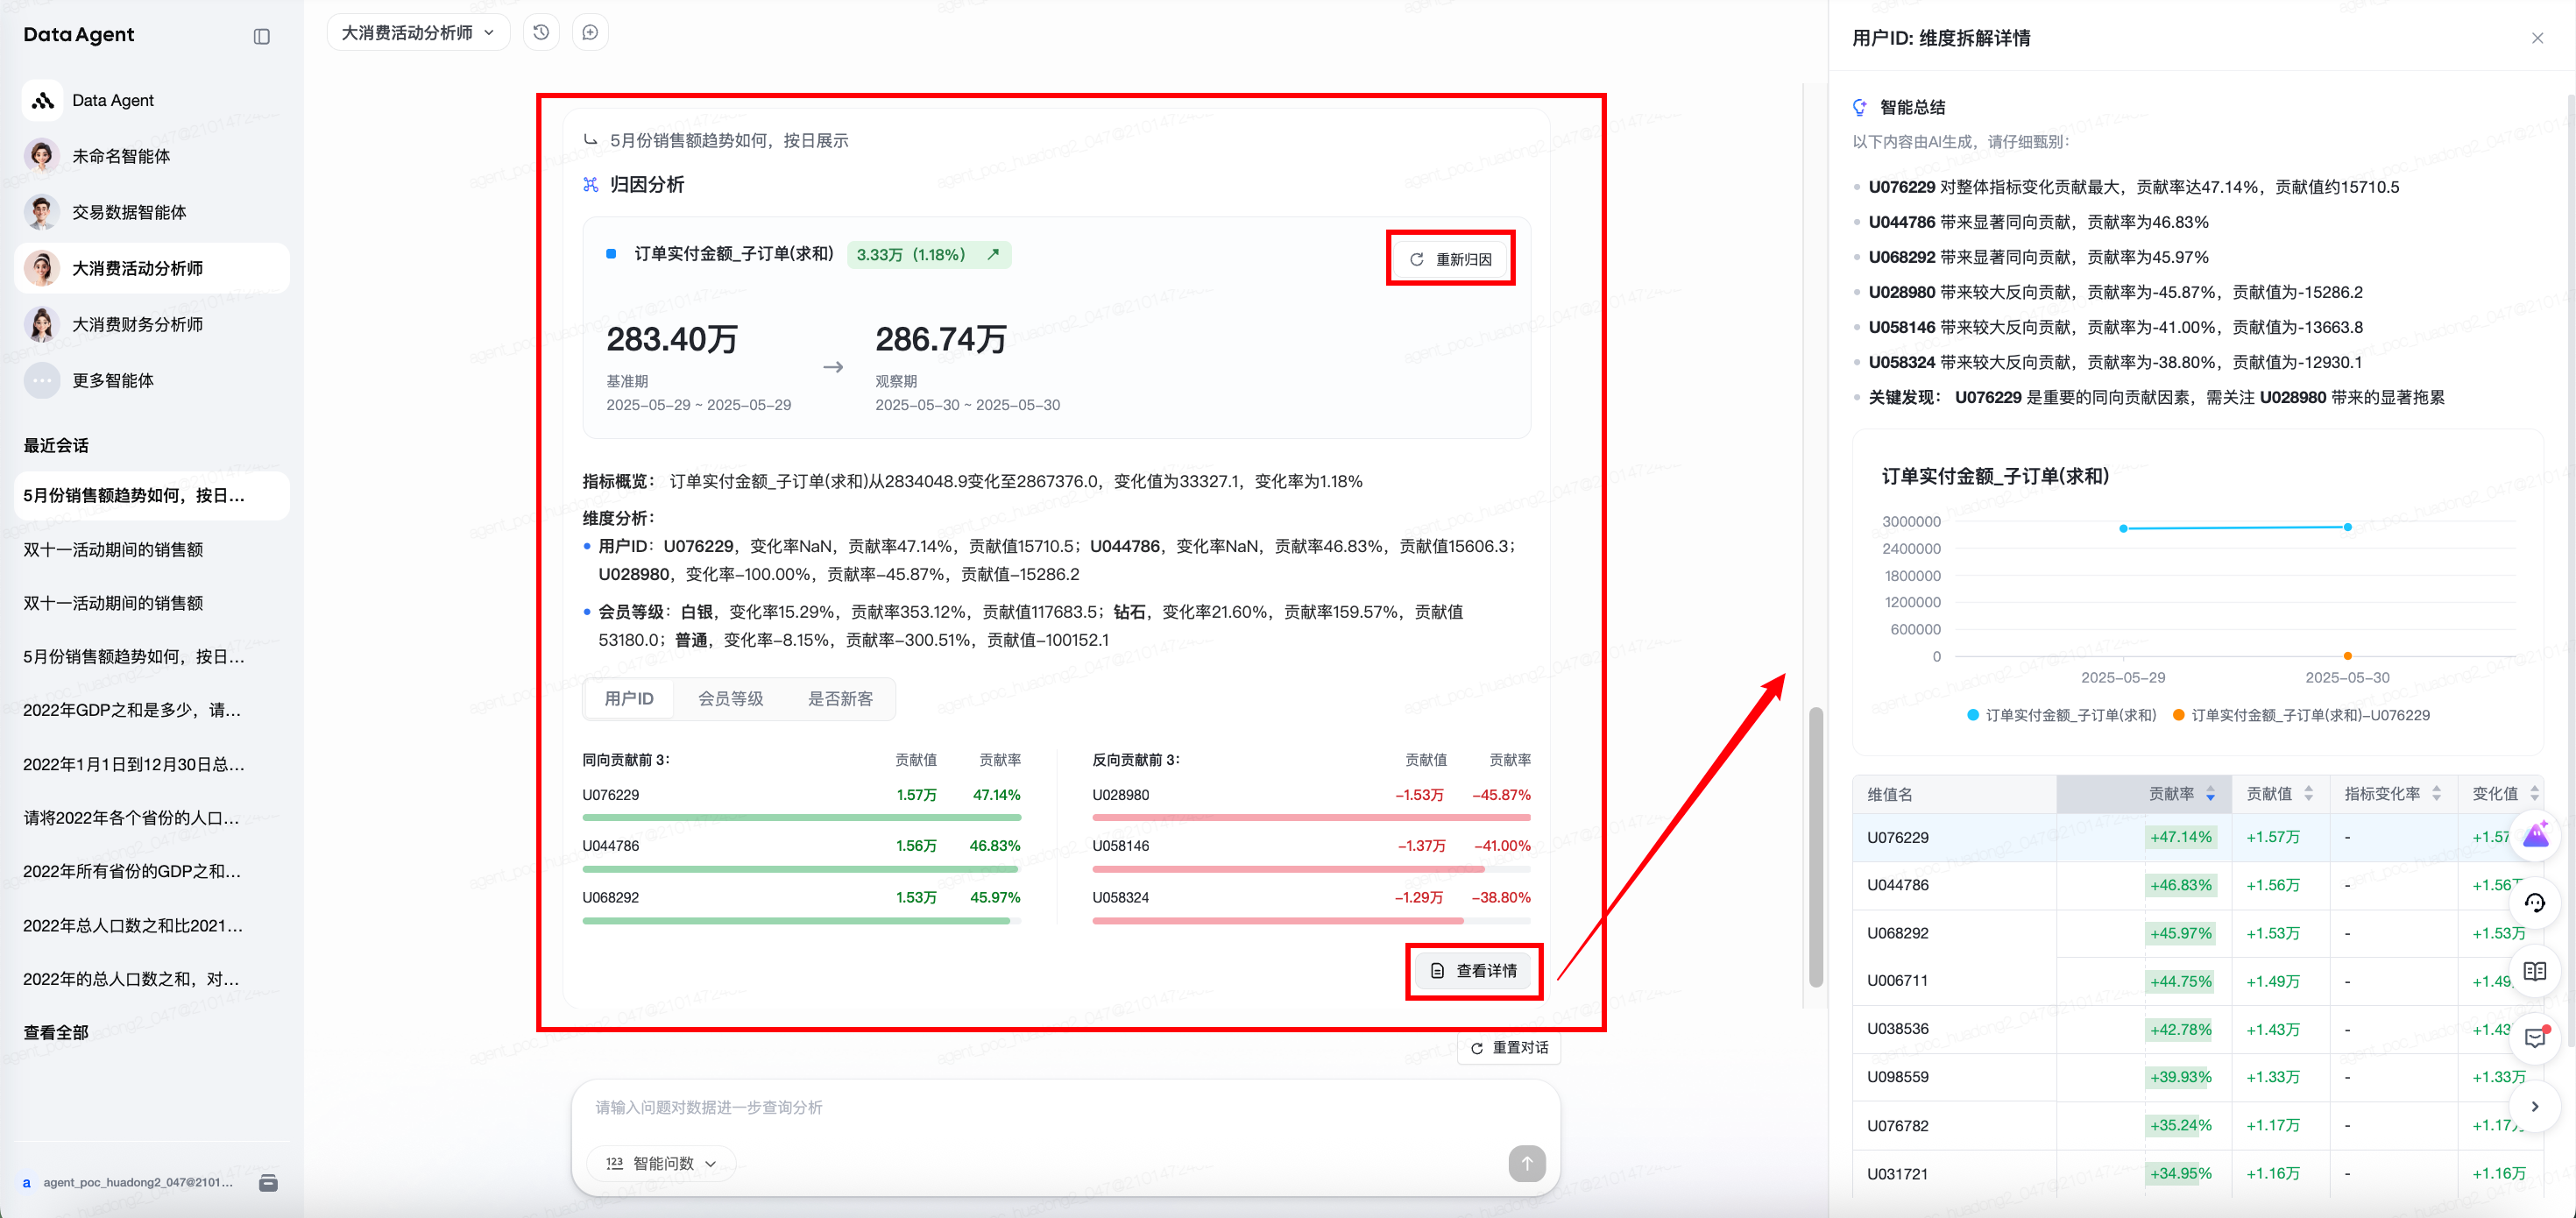
Task: Sort table by 贡献率 column
Action: [2182, 794]
